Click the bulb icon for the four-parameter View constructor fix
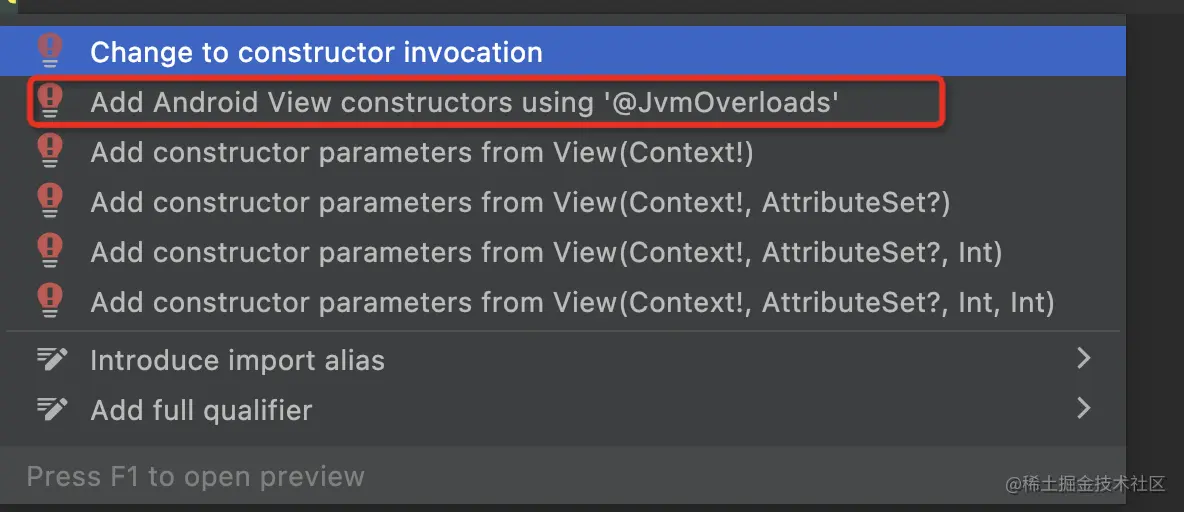The height and width of the screenshot is (512, 1184). [x=50, y=301]
